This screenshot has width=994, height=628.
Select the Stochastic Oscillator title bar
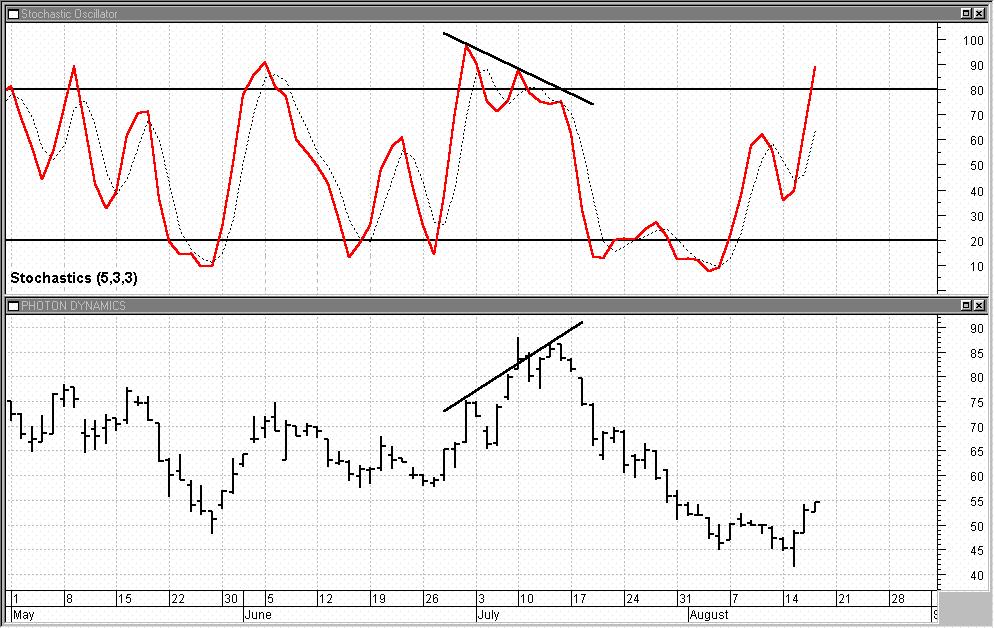coord(496,13)
